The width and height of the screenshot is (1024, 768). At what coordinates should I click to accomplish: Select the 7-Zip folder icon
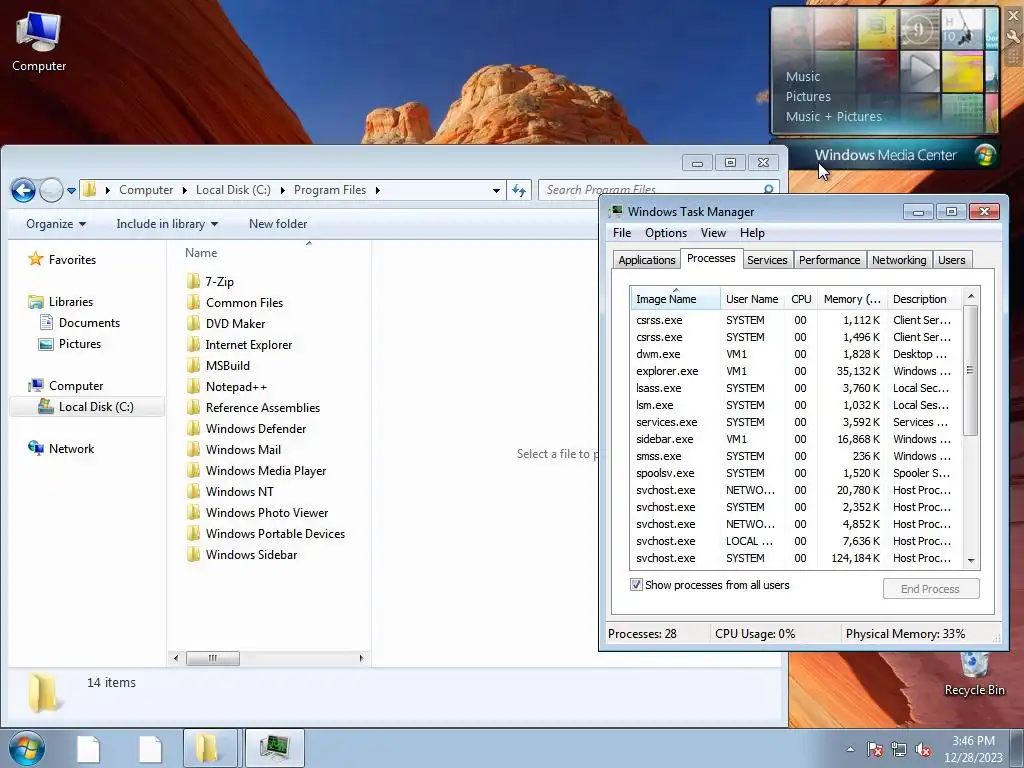(x=193, y=281)
